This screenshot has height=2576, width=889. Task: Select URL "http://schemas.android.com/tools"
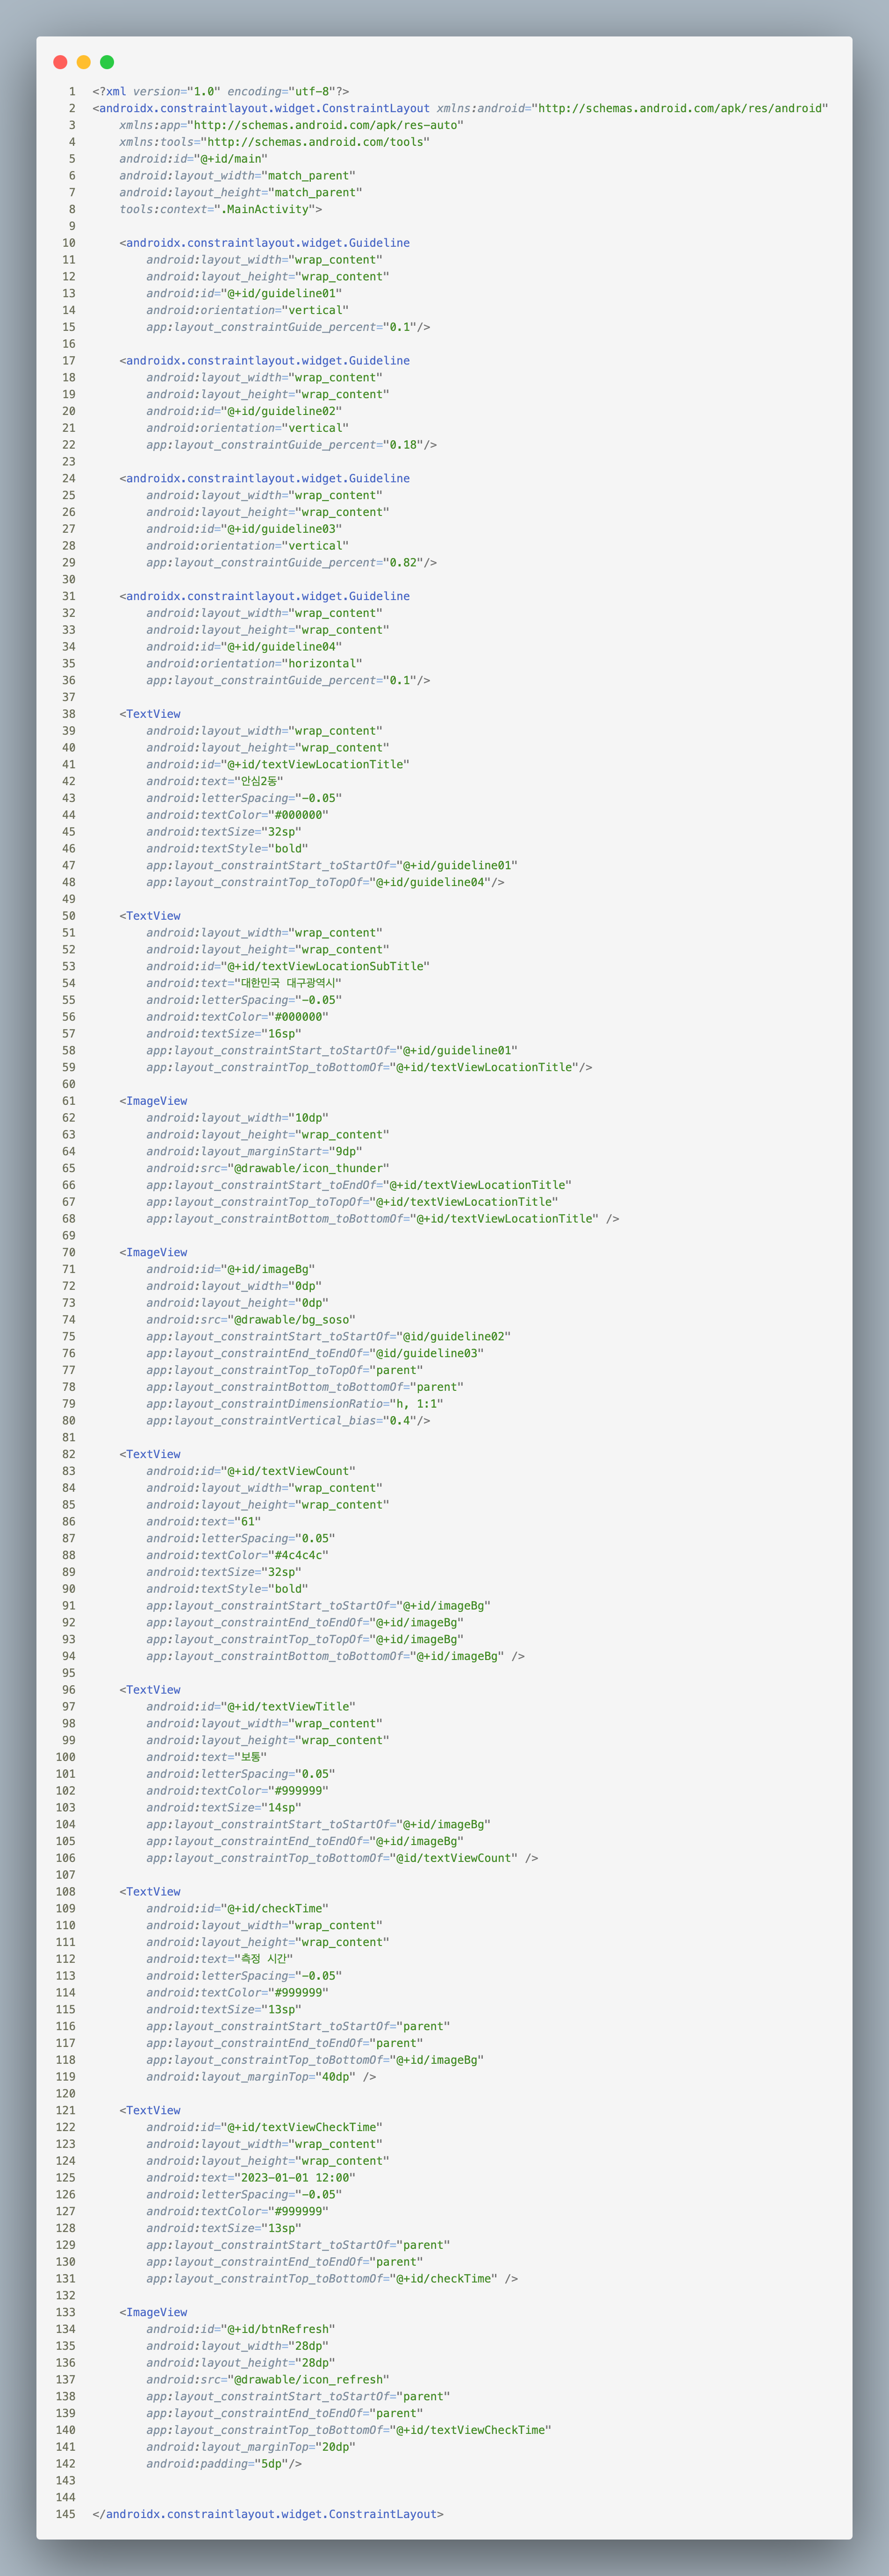[x=315, y=142]
